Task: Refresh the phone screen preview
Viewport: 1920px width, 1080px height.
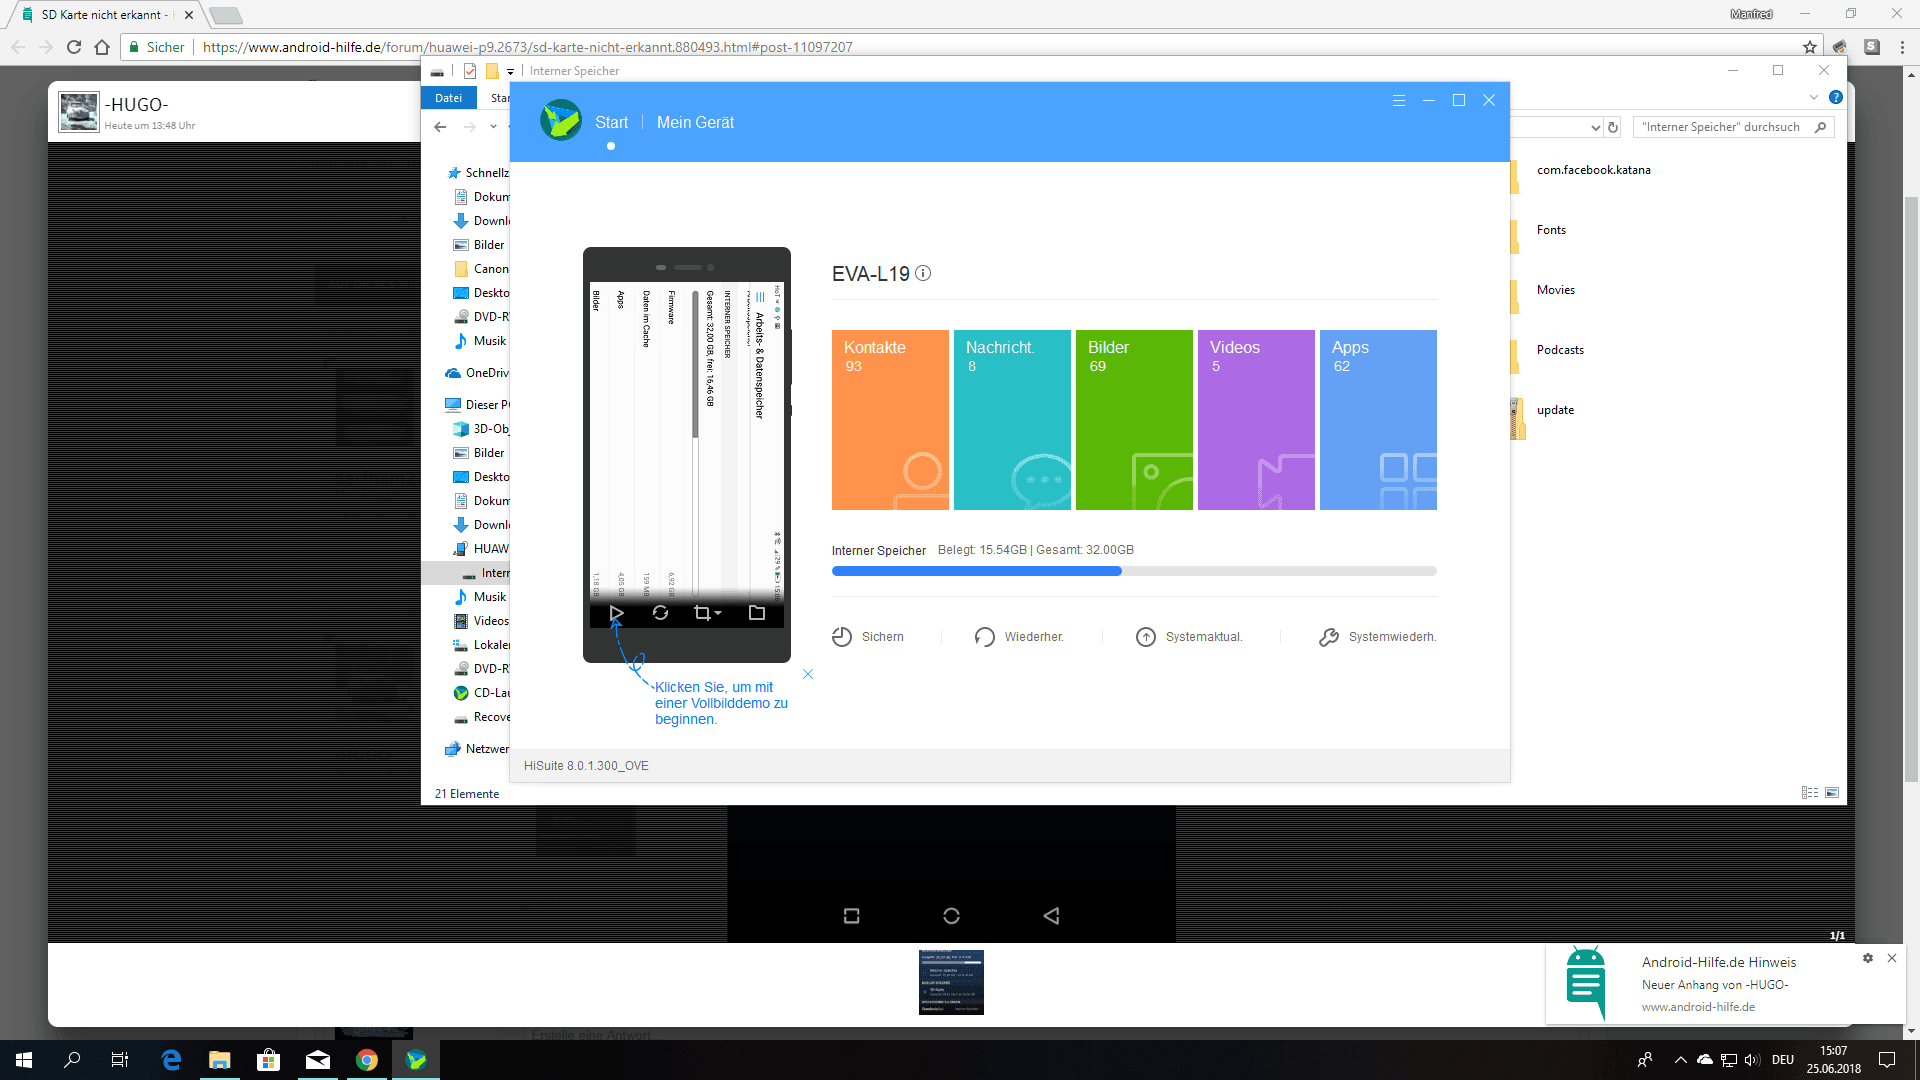Action: pos(660,613)
